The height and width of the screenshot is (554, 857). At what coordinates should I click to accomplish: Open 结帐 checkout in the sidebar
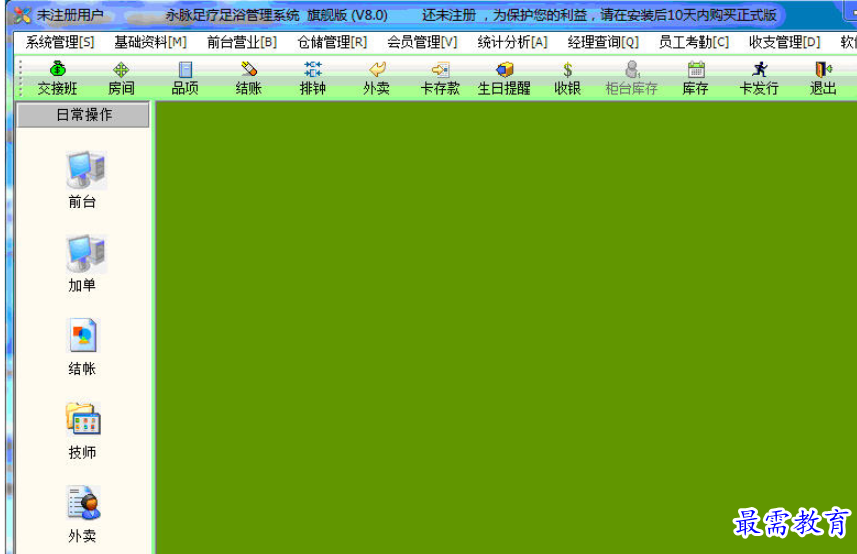click(83, 347)
